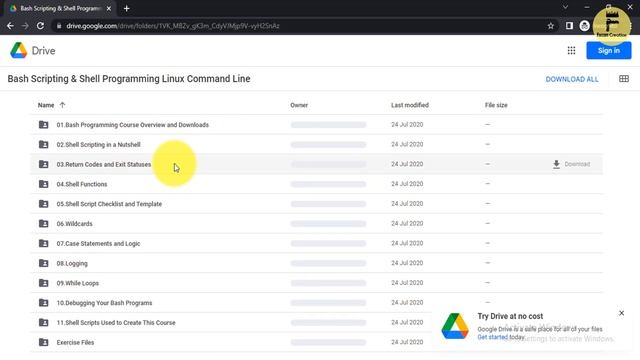The height and width of the screenshot is (360, 640).
Task: Bookmark this page with star icon
Action: coord(551,26)
